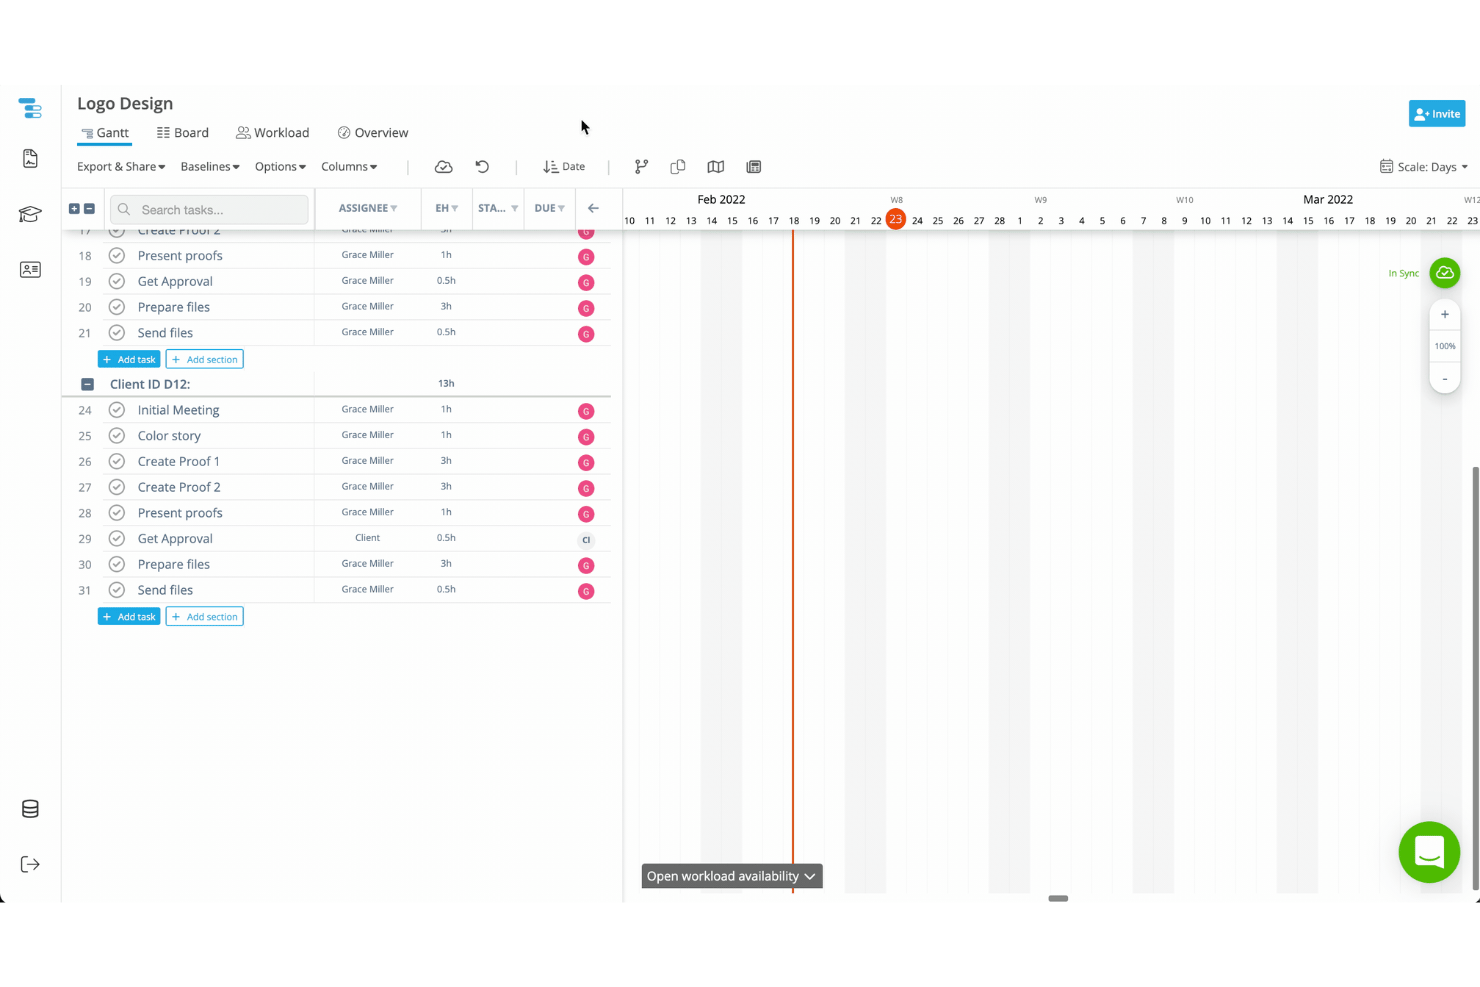Open Baselines dropdown menu
This screenshot has height=987, width=1480.
click(210, 167)
